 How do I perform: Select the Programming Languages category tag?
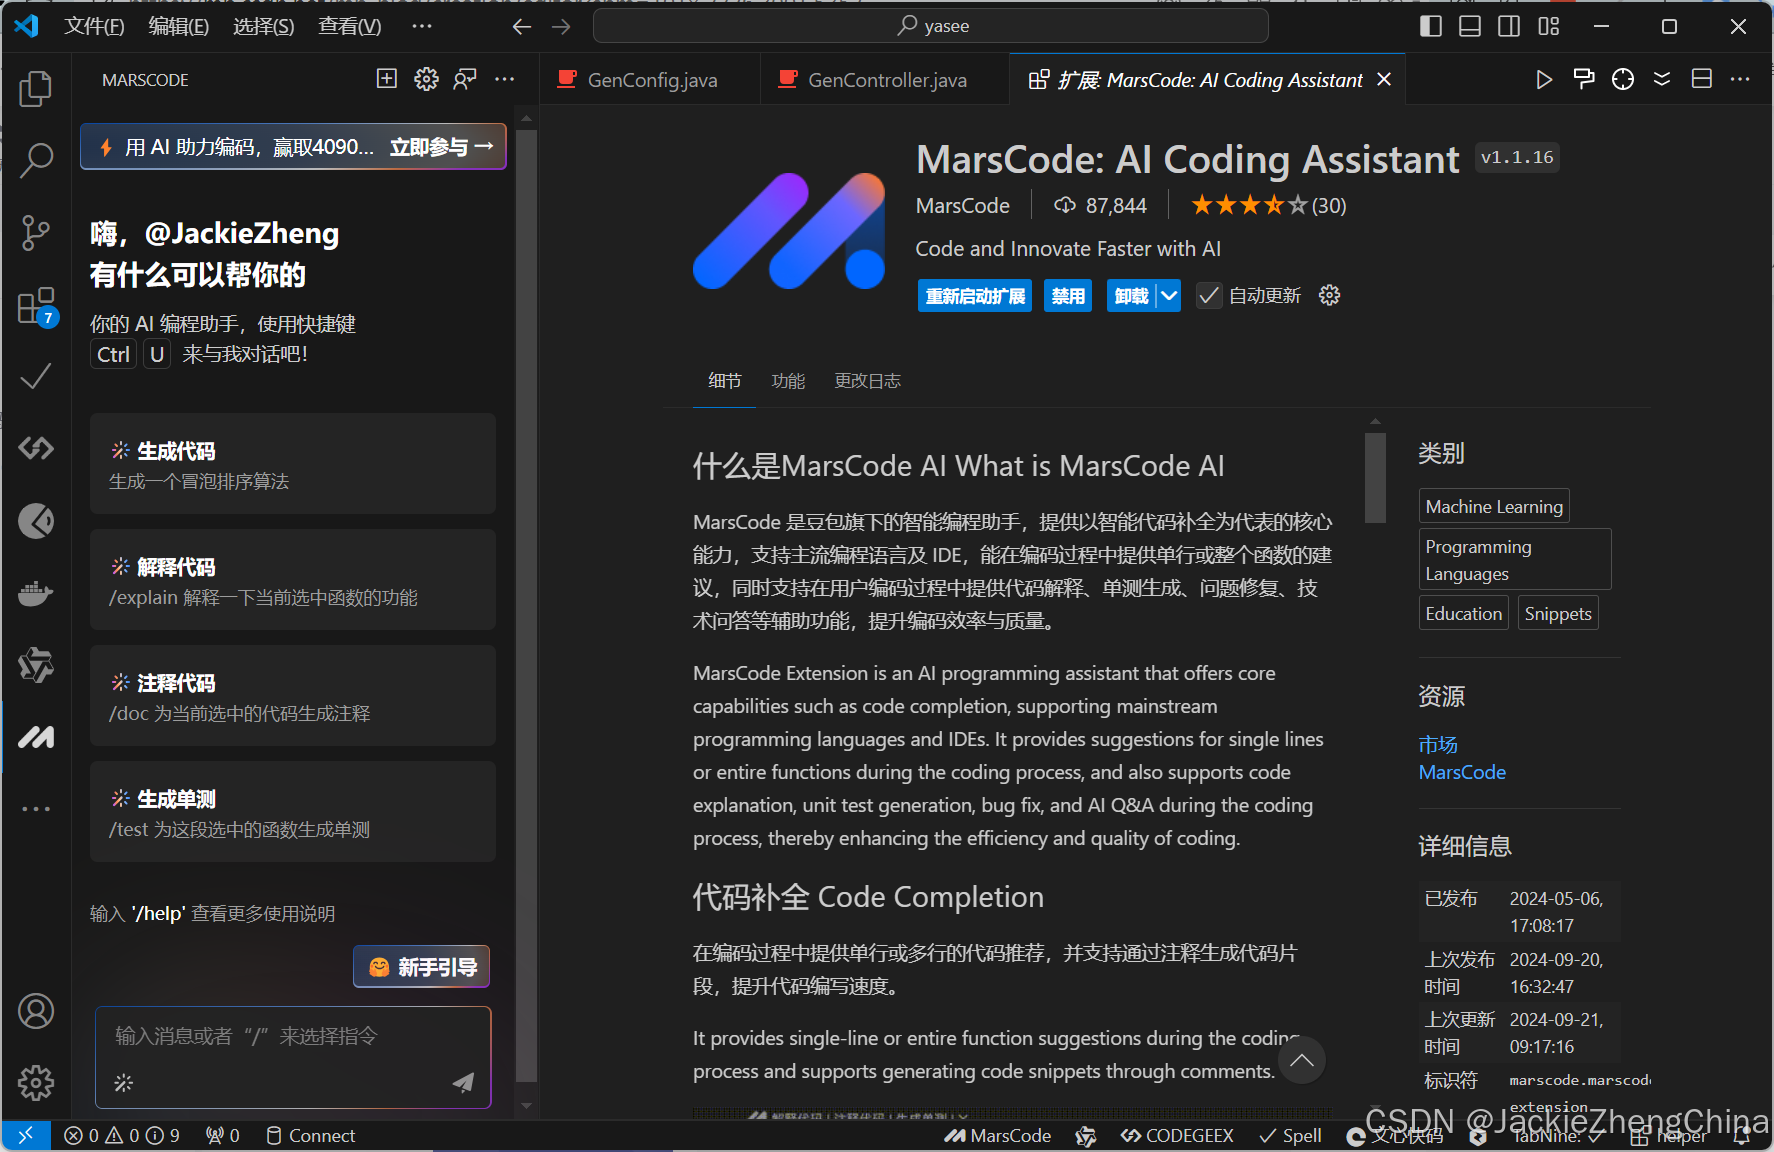tap(1515, 559)
